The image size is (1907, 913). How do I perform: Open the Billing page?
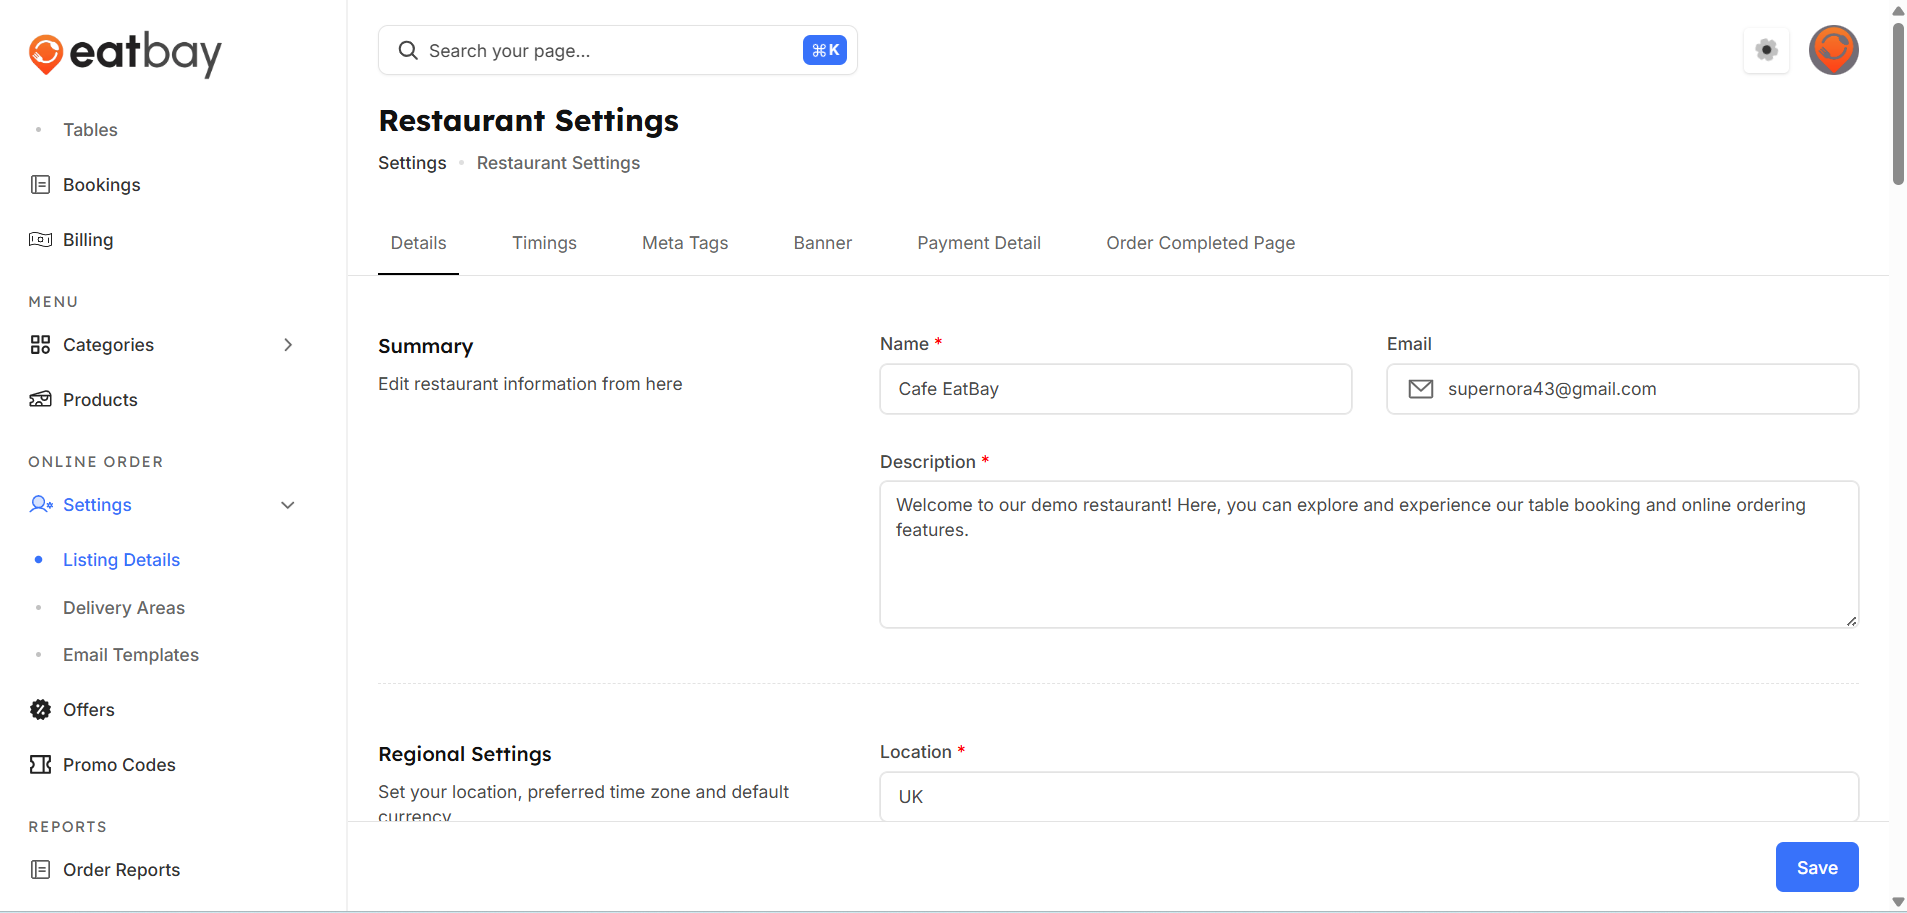click(x=87, y=240)
